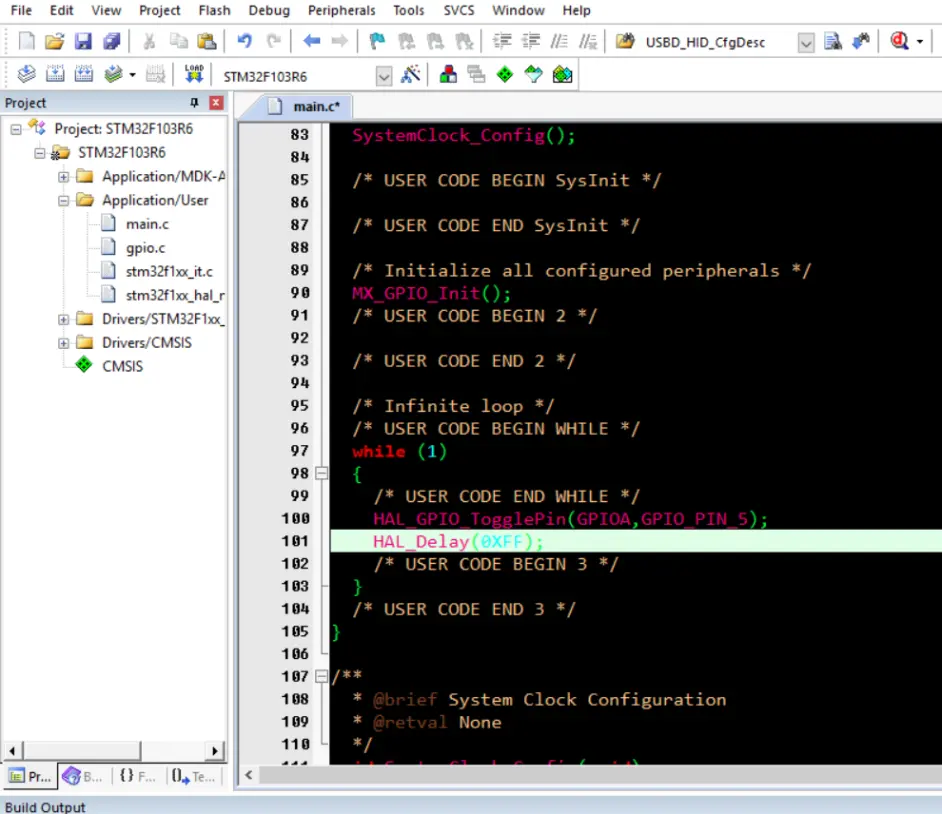Uncomment the selection
This screenshot has height=814, width=942.
[588, 41]
